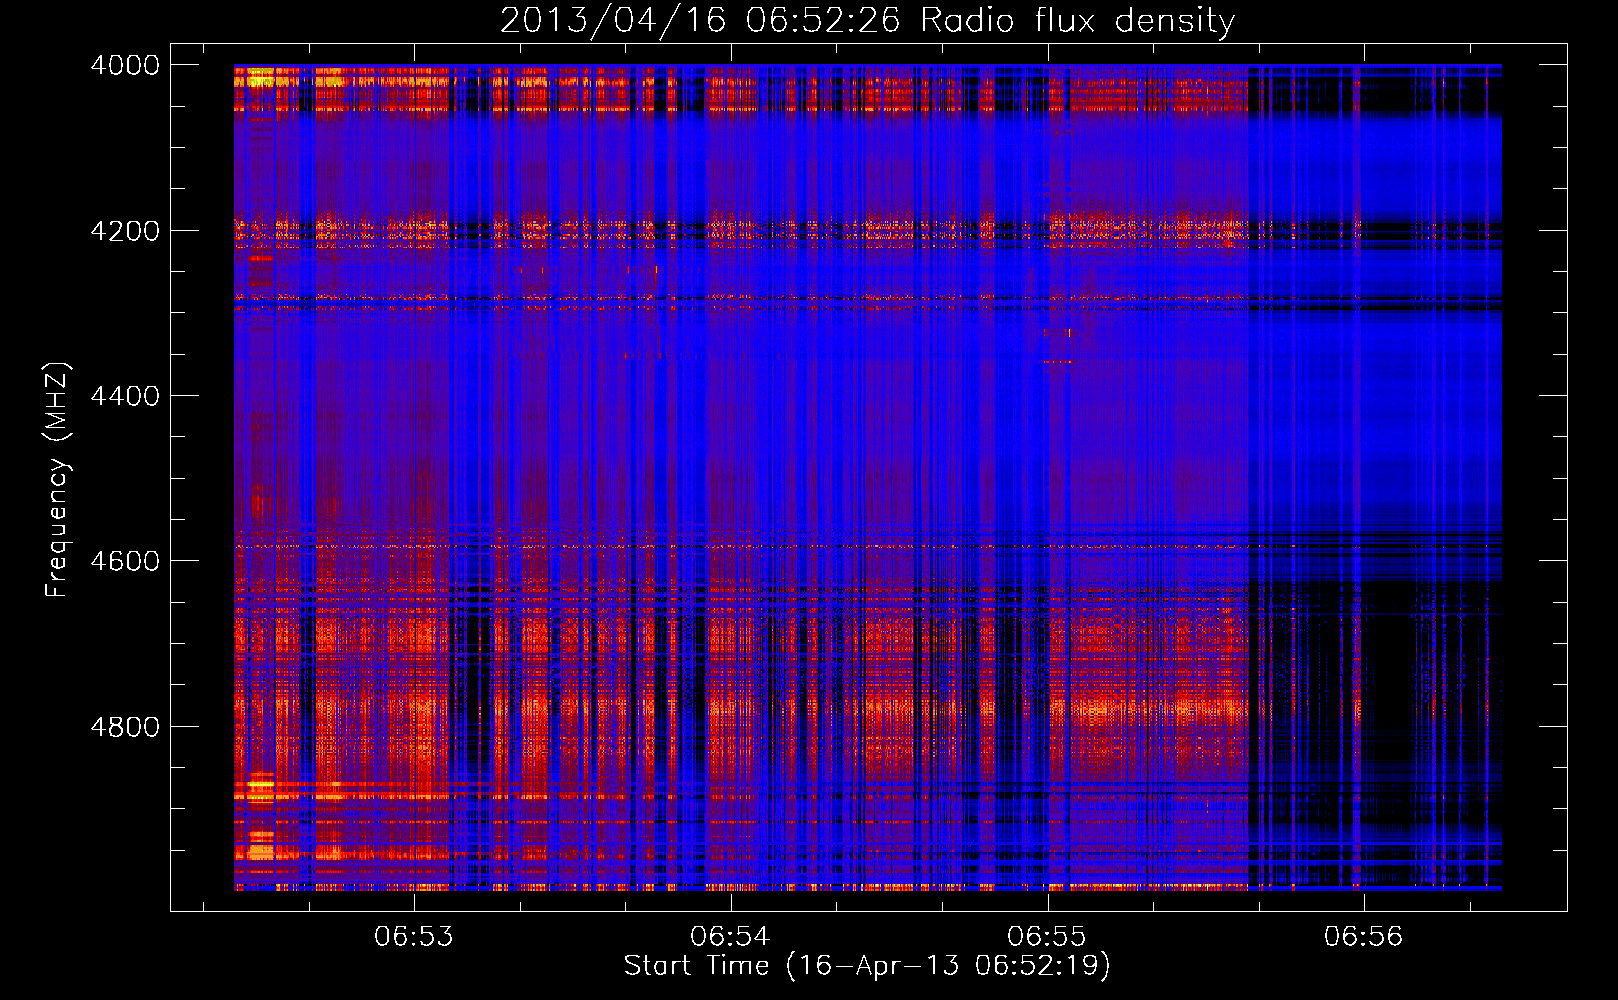This screenshot has width=1618, height=1000.
Task: Click the 4800 frequency tick label
Action: 125,727
